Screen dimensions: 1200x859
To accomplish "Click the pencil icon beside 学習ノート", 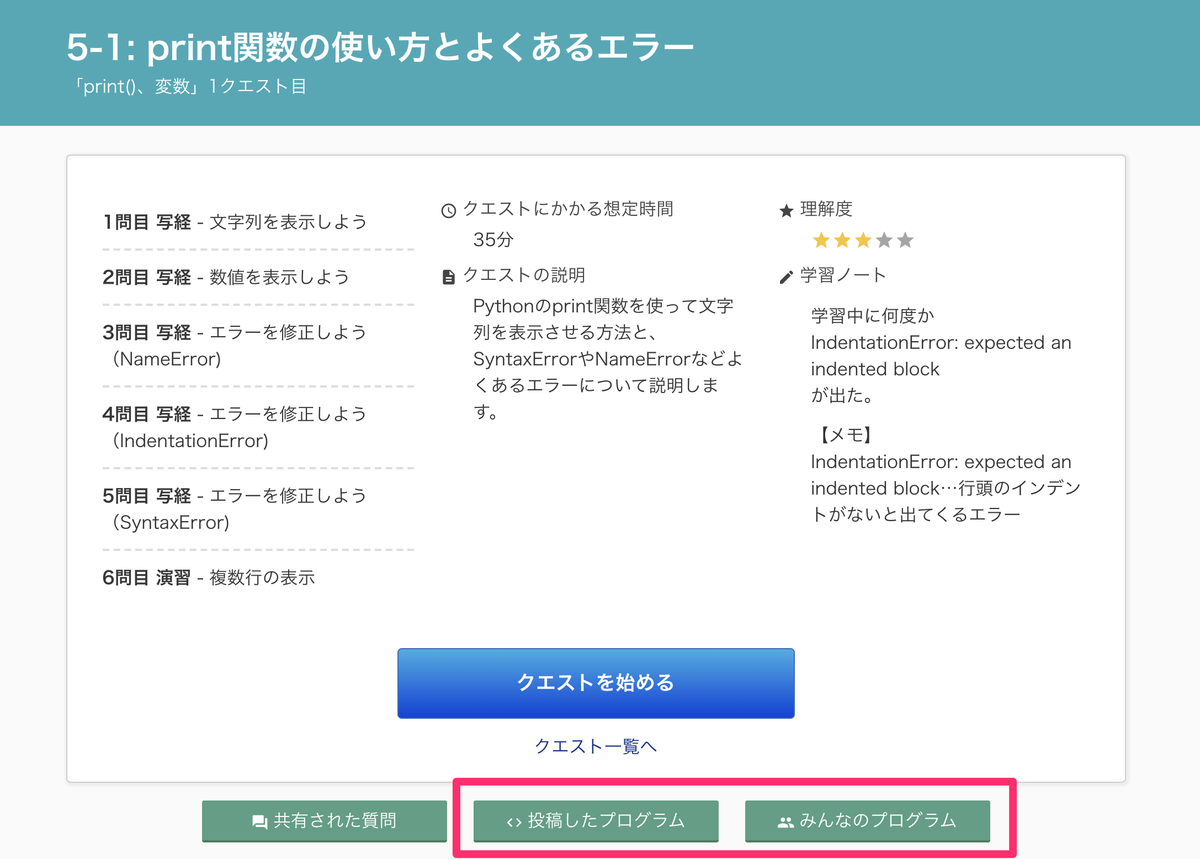I will point(786,276).
